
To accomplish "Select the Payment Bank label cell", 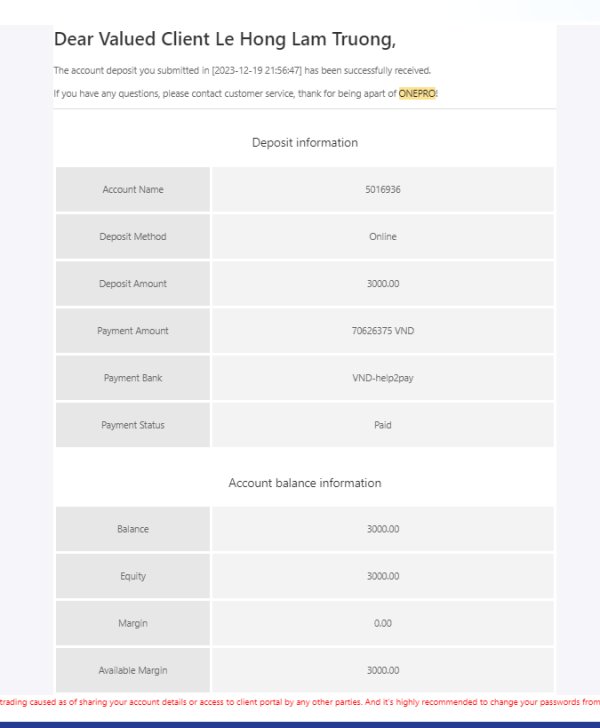I will point(133,378).
